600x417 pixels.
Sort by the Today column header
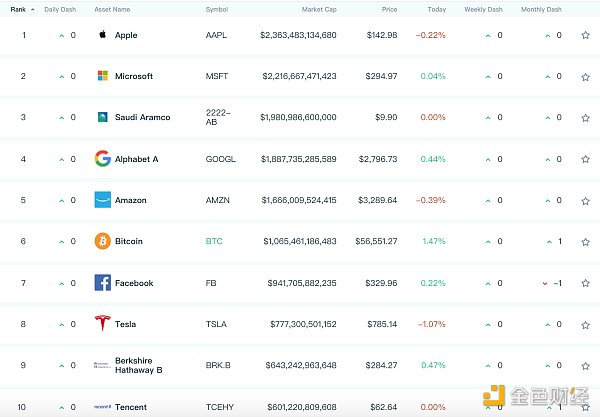coord(437,9)
